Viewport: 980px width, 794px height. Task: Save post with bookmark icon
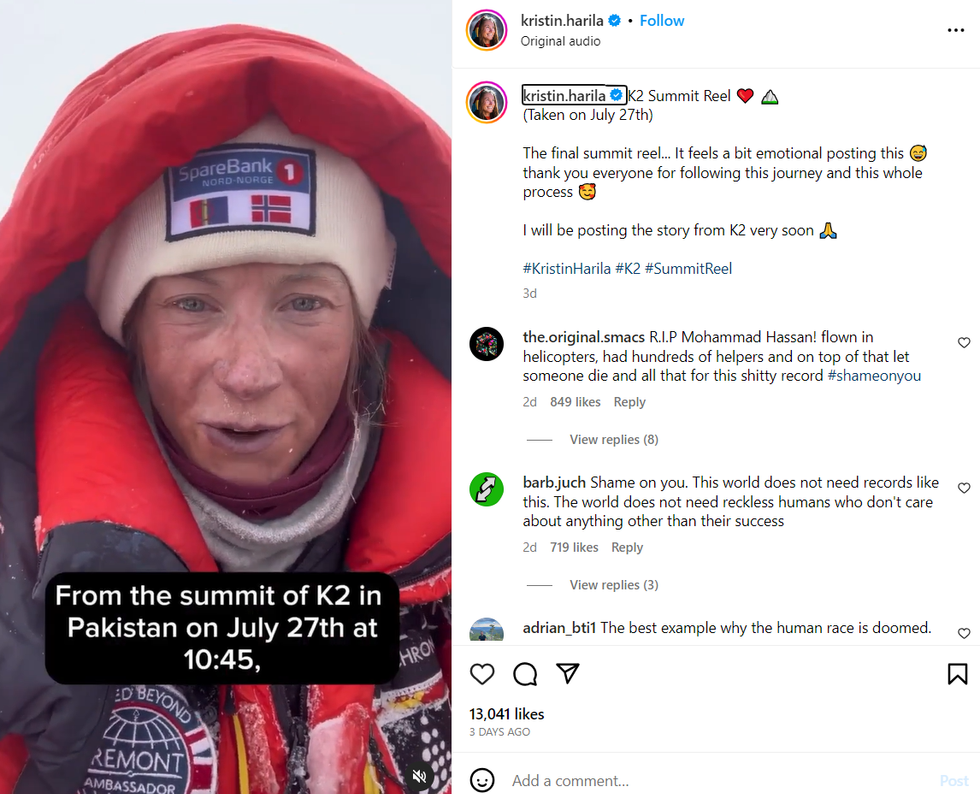957,674
